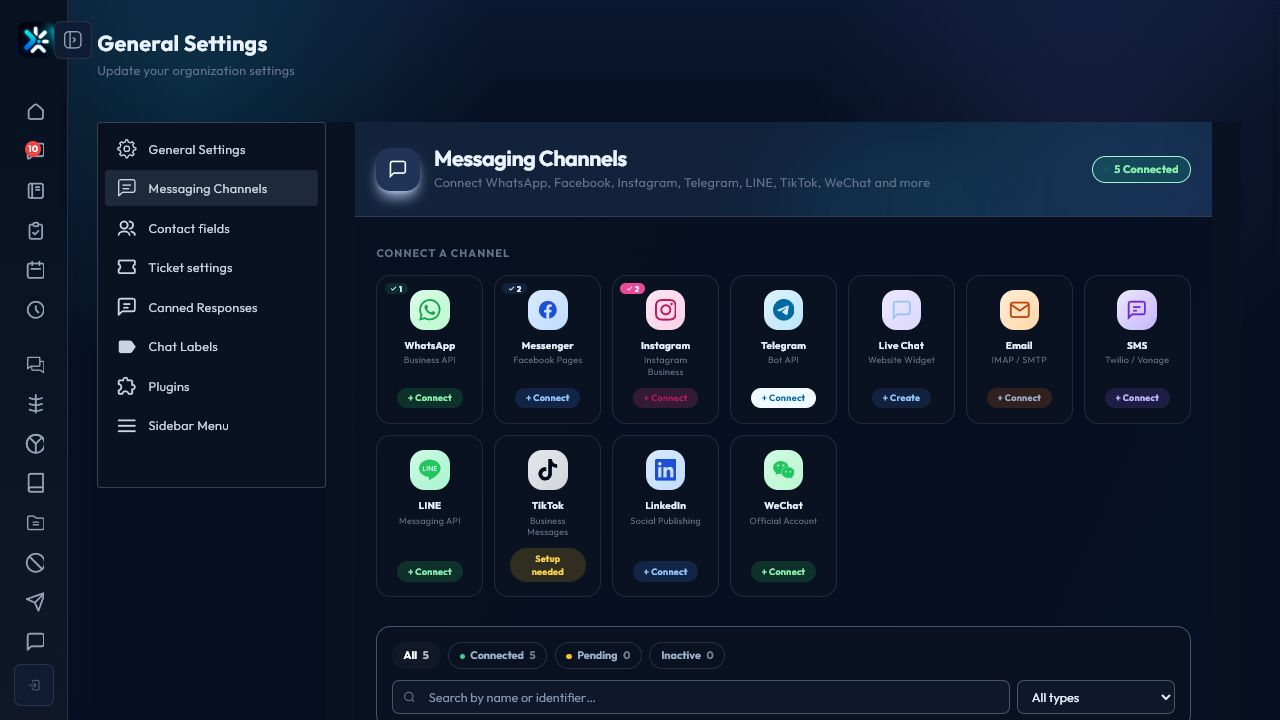1280x720 pixels.
Task: Connect a LinkedIn channel
Action: (666, 572)
